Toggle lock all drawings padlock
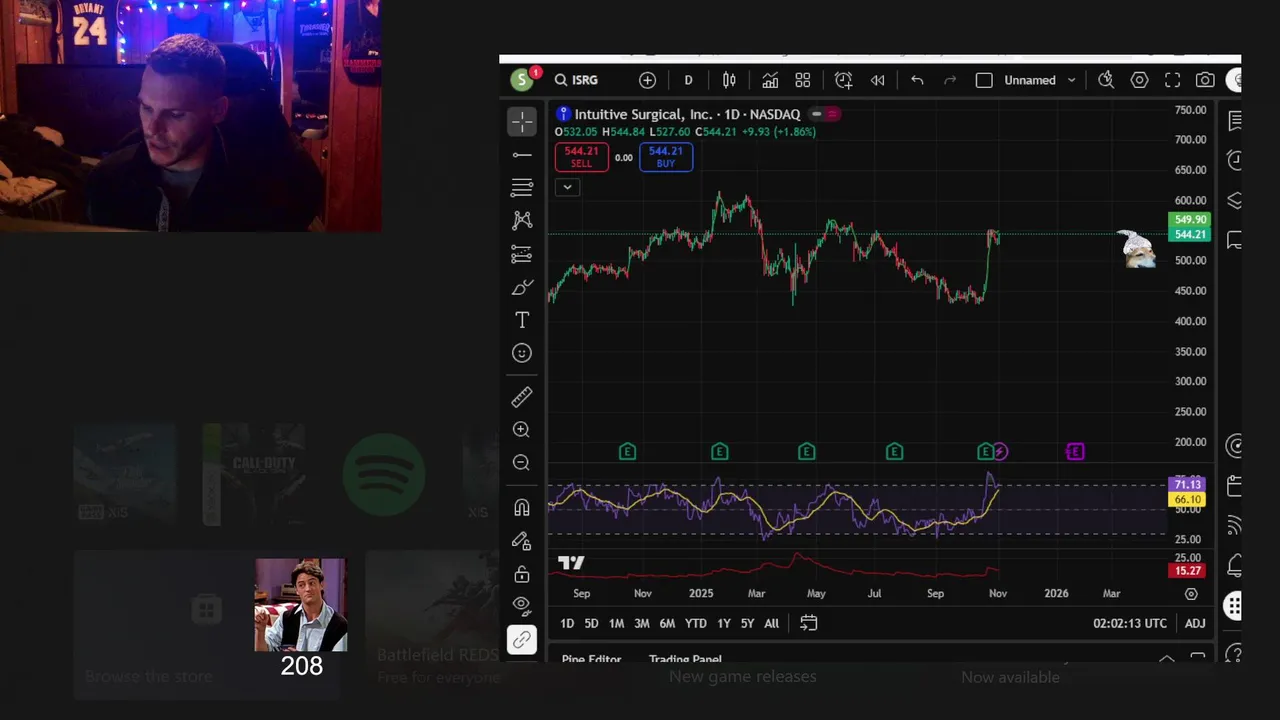Viewport: 1280px width, 720px height. tap(521, 574)
